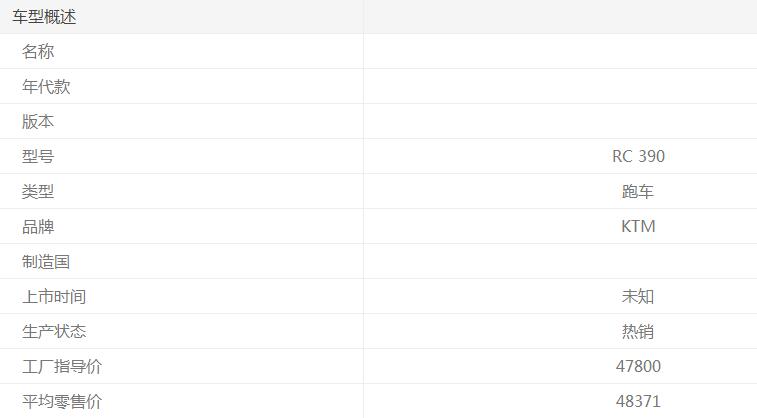
Task: Select the 跑车 type value
Action: (638, 192)
